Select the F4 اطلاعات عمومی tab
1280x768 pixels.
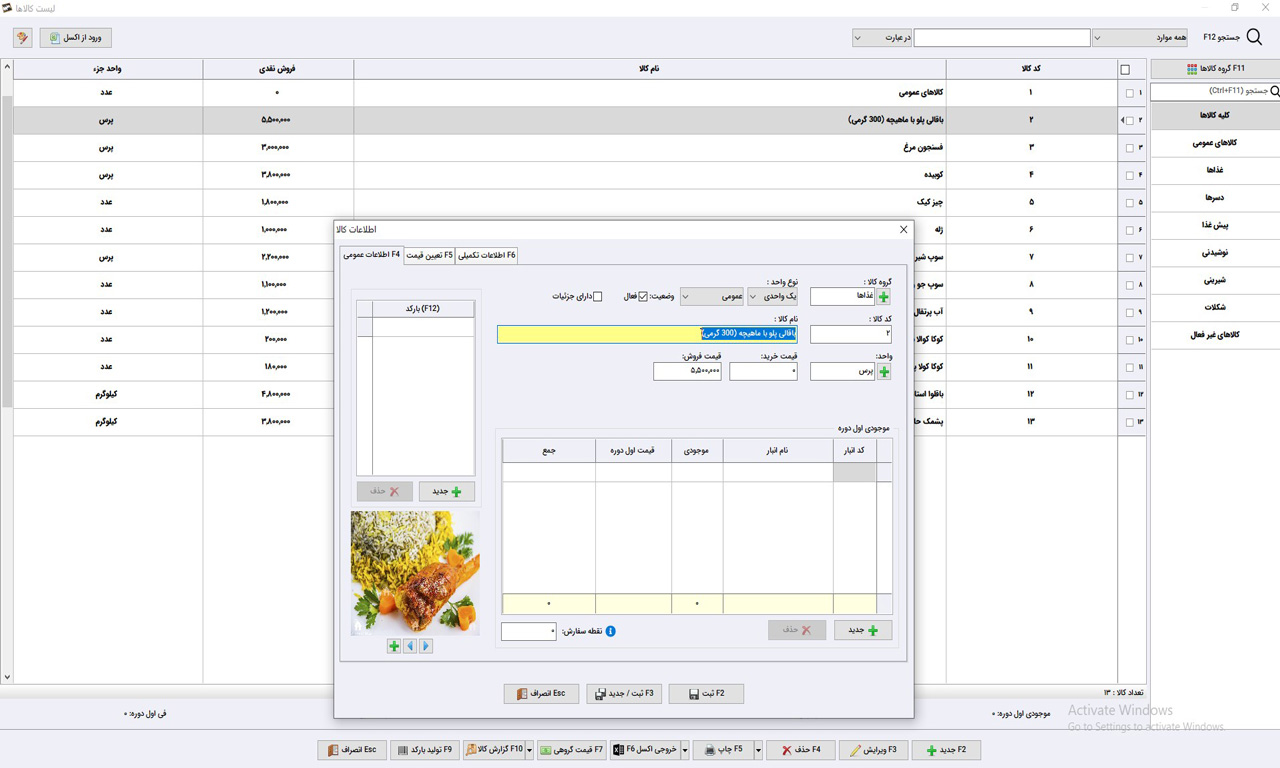tap(372, 255)
